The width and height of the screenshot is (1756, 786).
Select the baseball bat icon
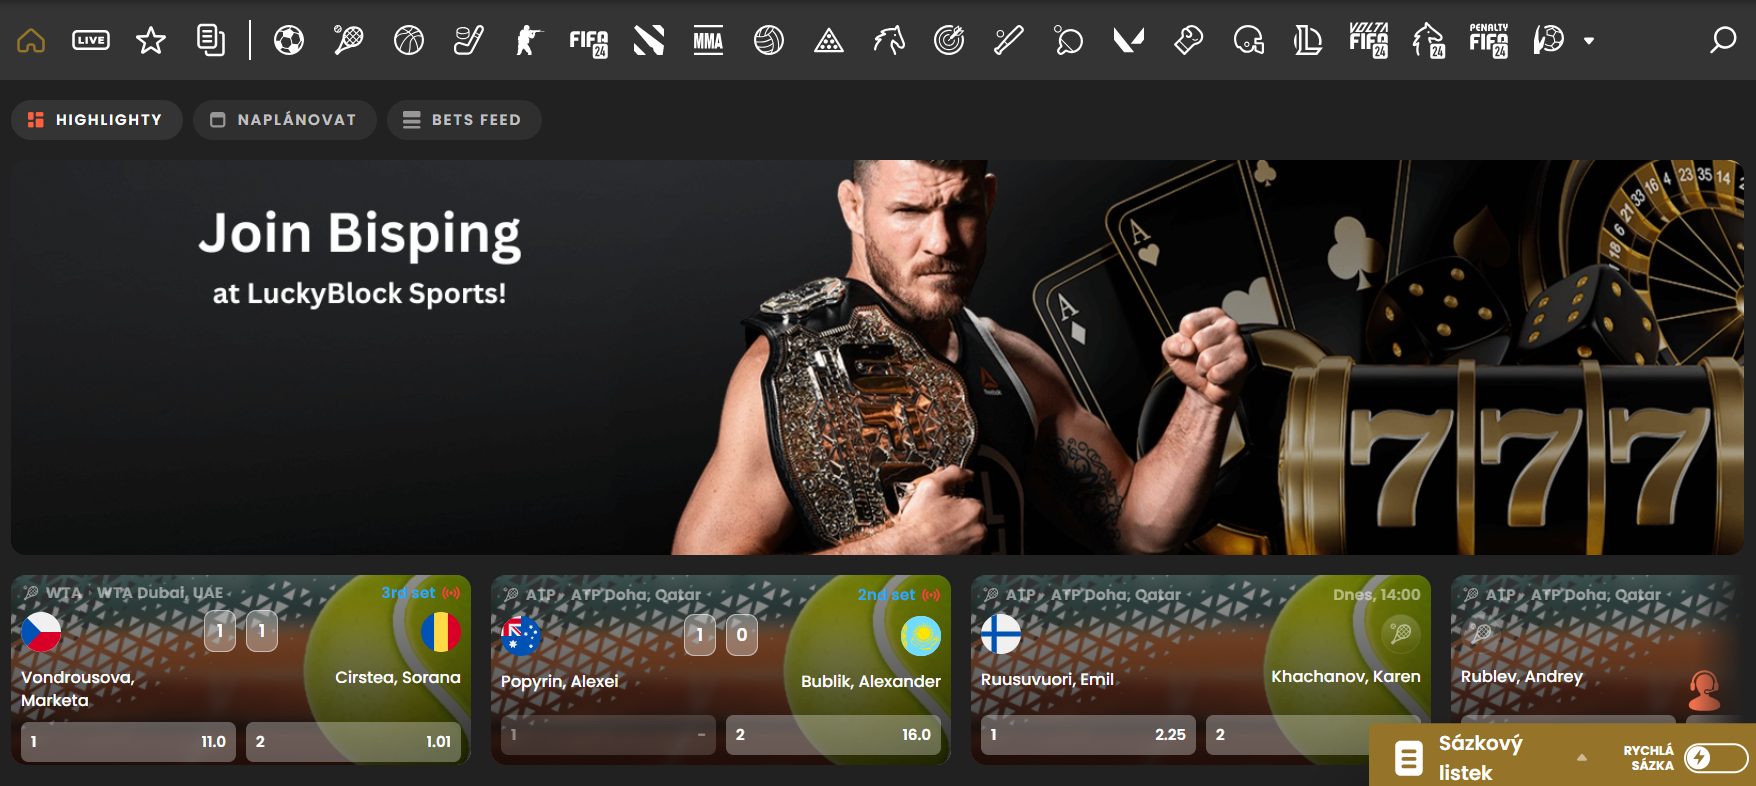[1008, 40]
